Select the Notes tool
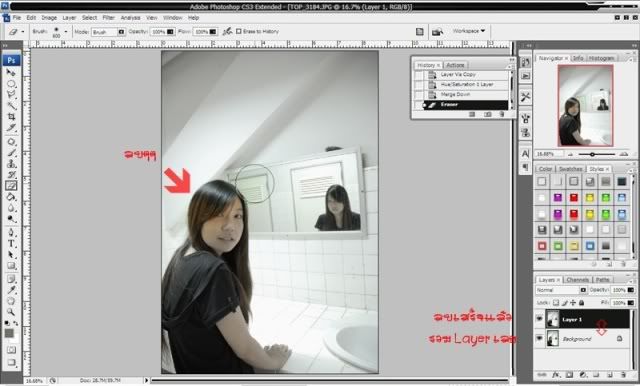This screenshot has width=640, height=386. click(11, 279)
